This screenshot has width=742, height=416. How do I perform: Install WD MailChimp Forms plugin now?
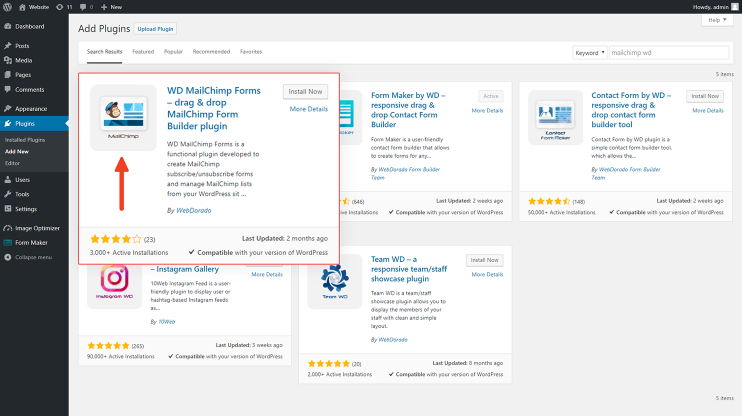tap(305, 91)
